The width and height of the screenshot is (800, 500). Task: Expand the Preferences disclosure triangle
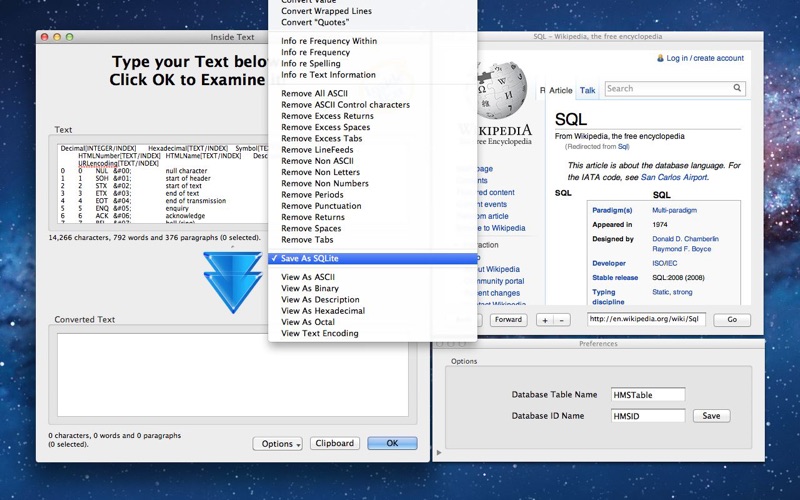(439, 452)
